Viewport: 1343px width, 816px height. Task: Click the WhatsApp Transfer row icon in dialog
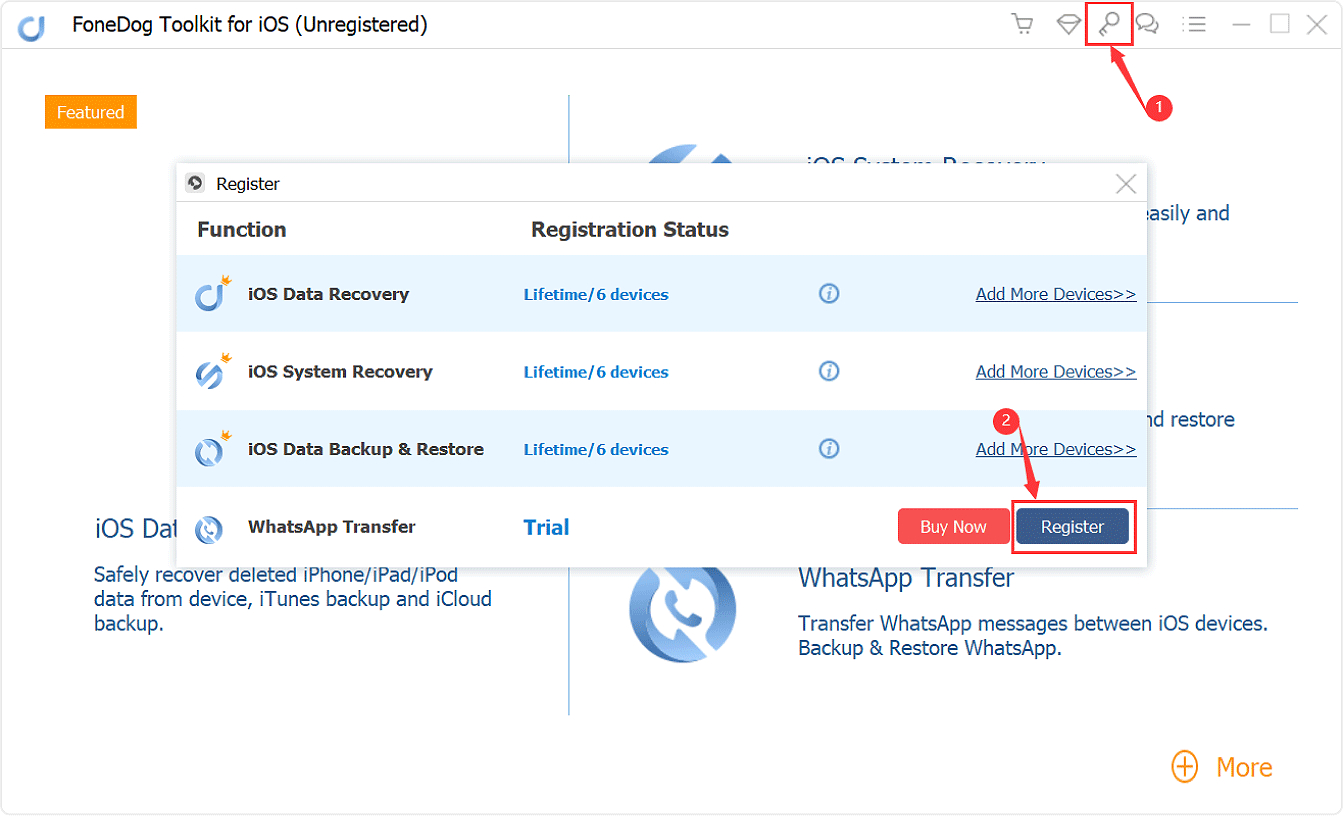209,528
